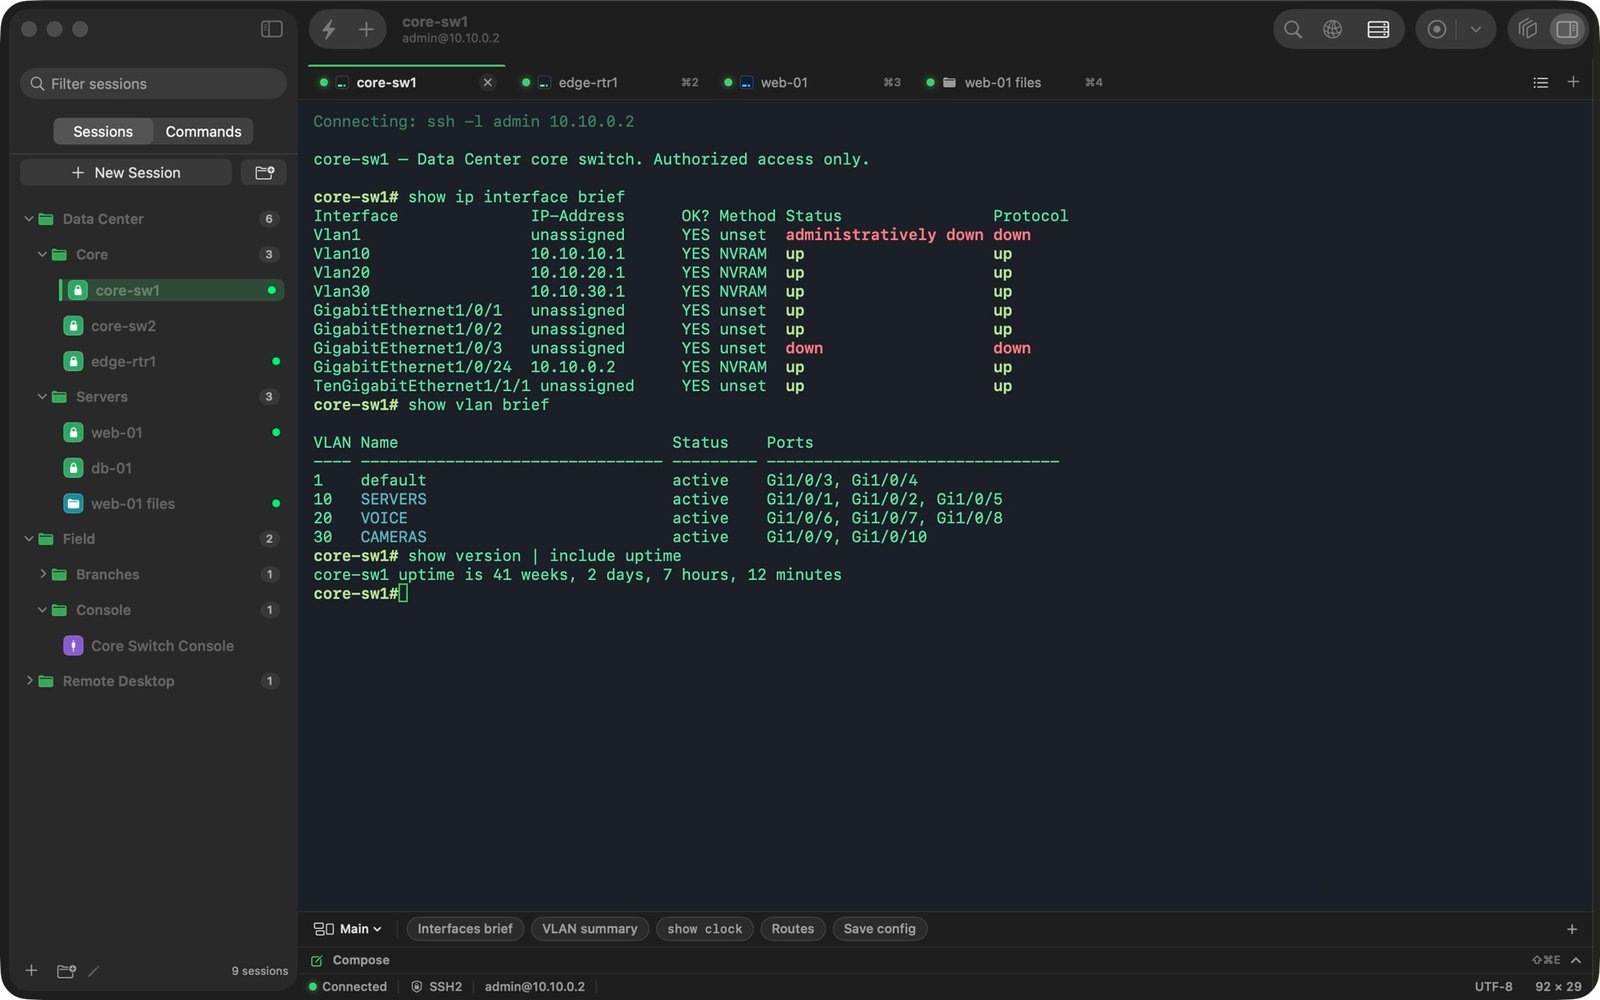Viewport: 1600px width, 1000px height.
Task: Add new tab with plus in tab bar
Action: [x=1573, y=82]
